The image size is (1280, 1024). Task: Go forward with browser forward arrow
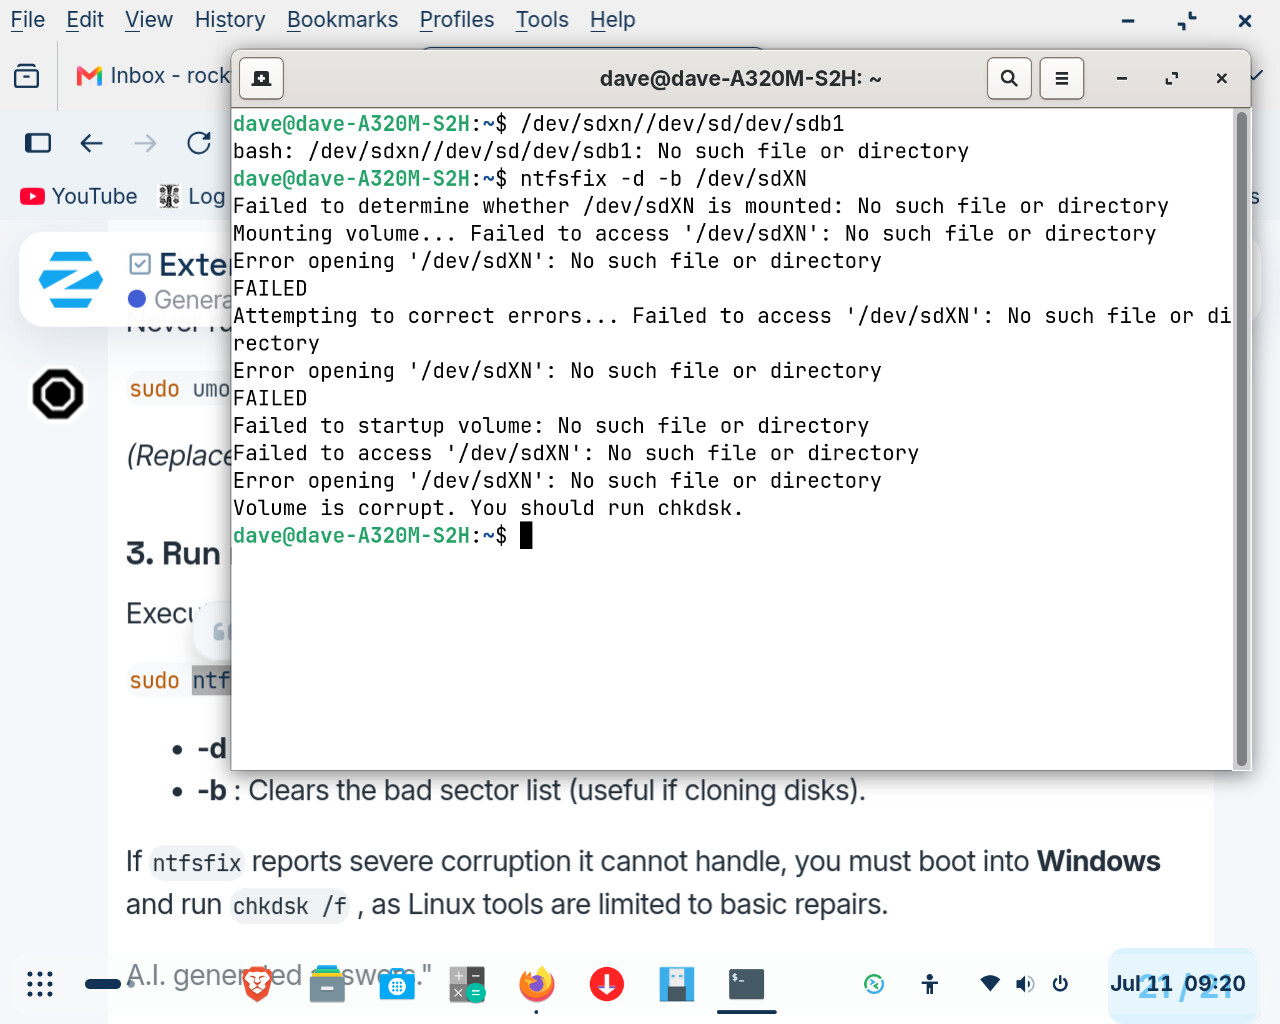146,143
